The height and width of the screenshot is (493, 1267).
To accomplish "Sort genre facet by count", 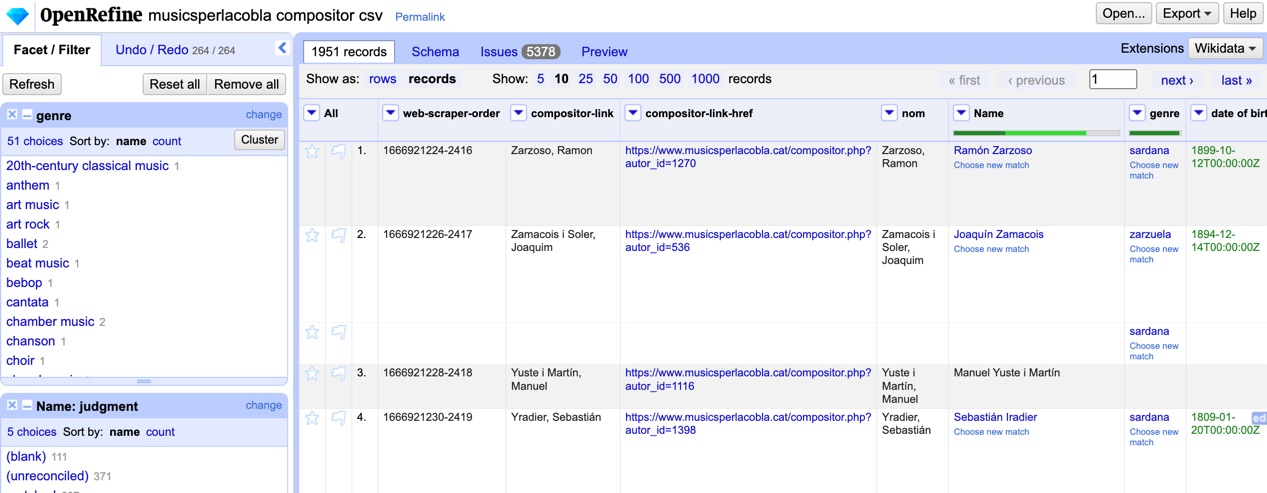I will pyautogui.click(x=167, y=141).
